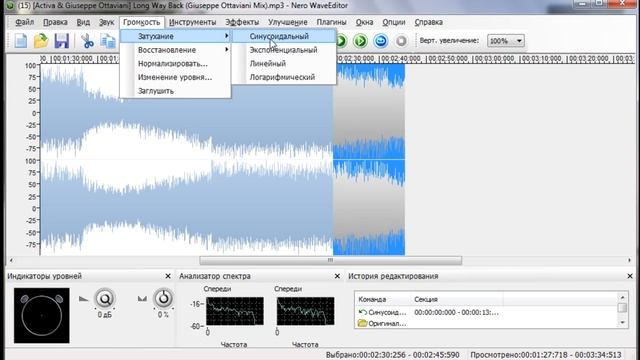The height and width of the screenshot is (360, 640).
Task: Open the Файл menu
Action: [24, 22]
